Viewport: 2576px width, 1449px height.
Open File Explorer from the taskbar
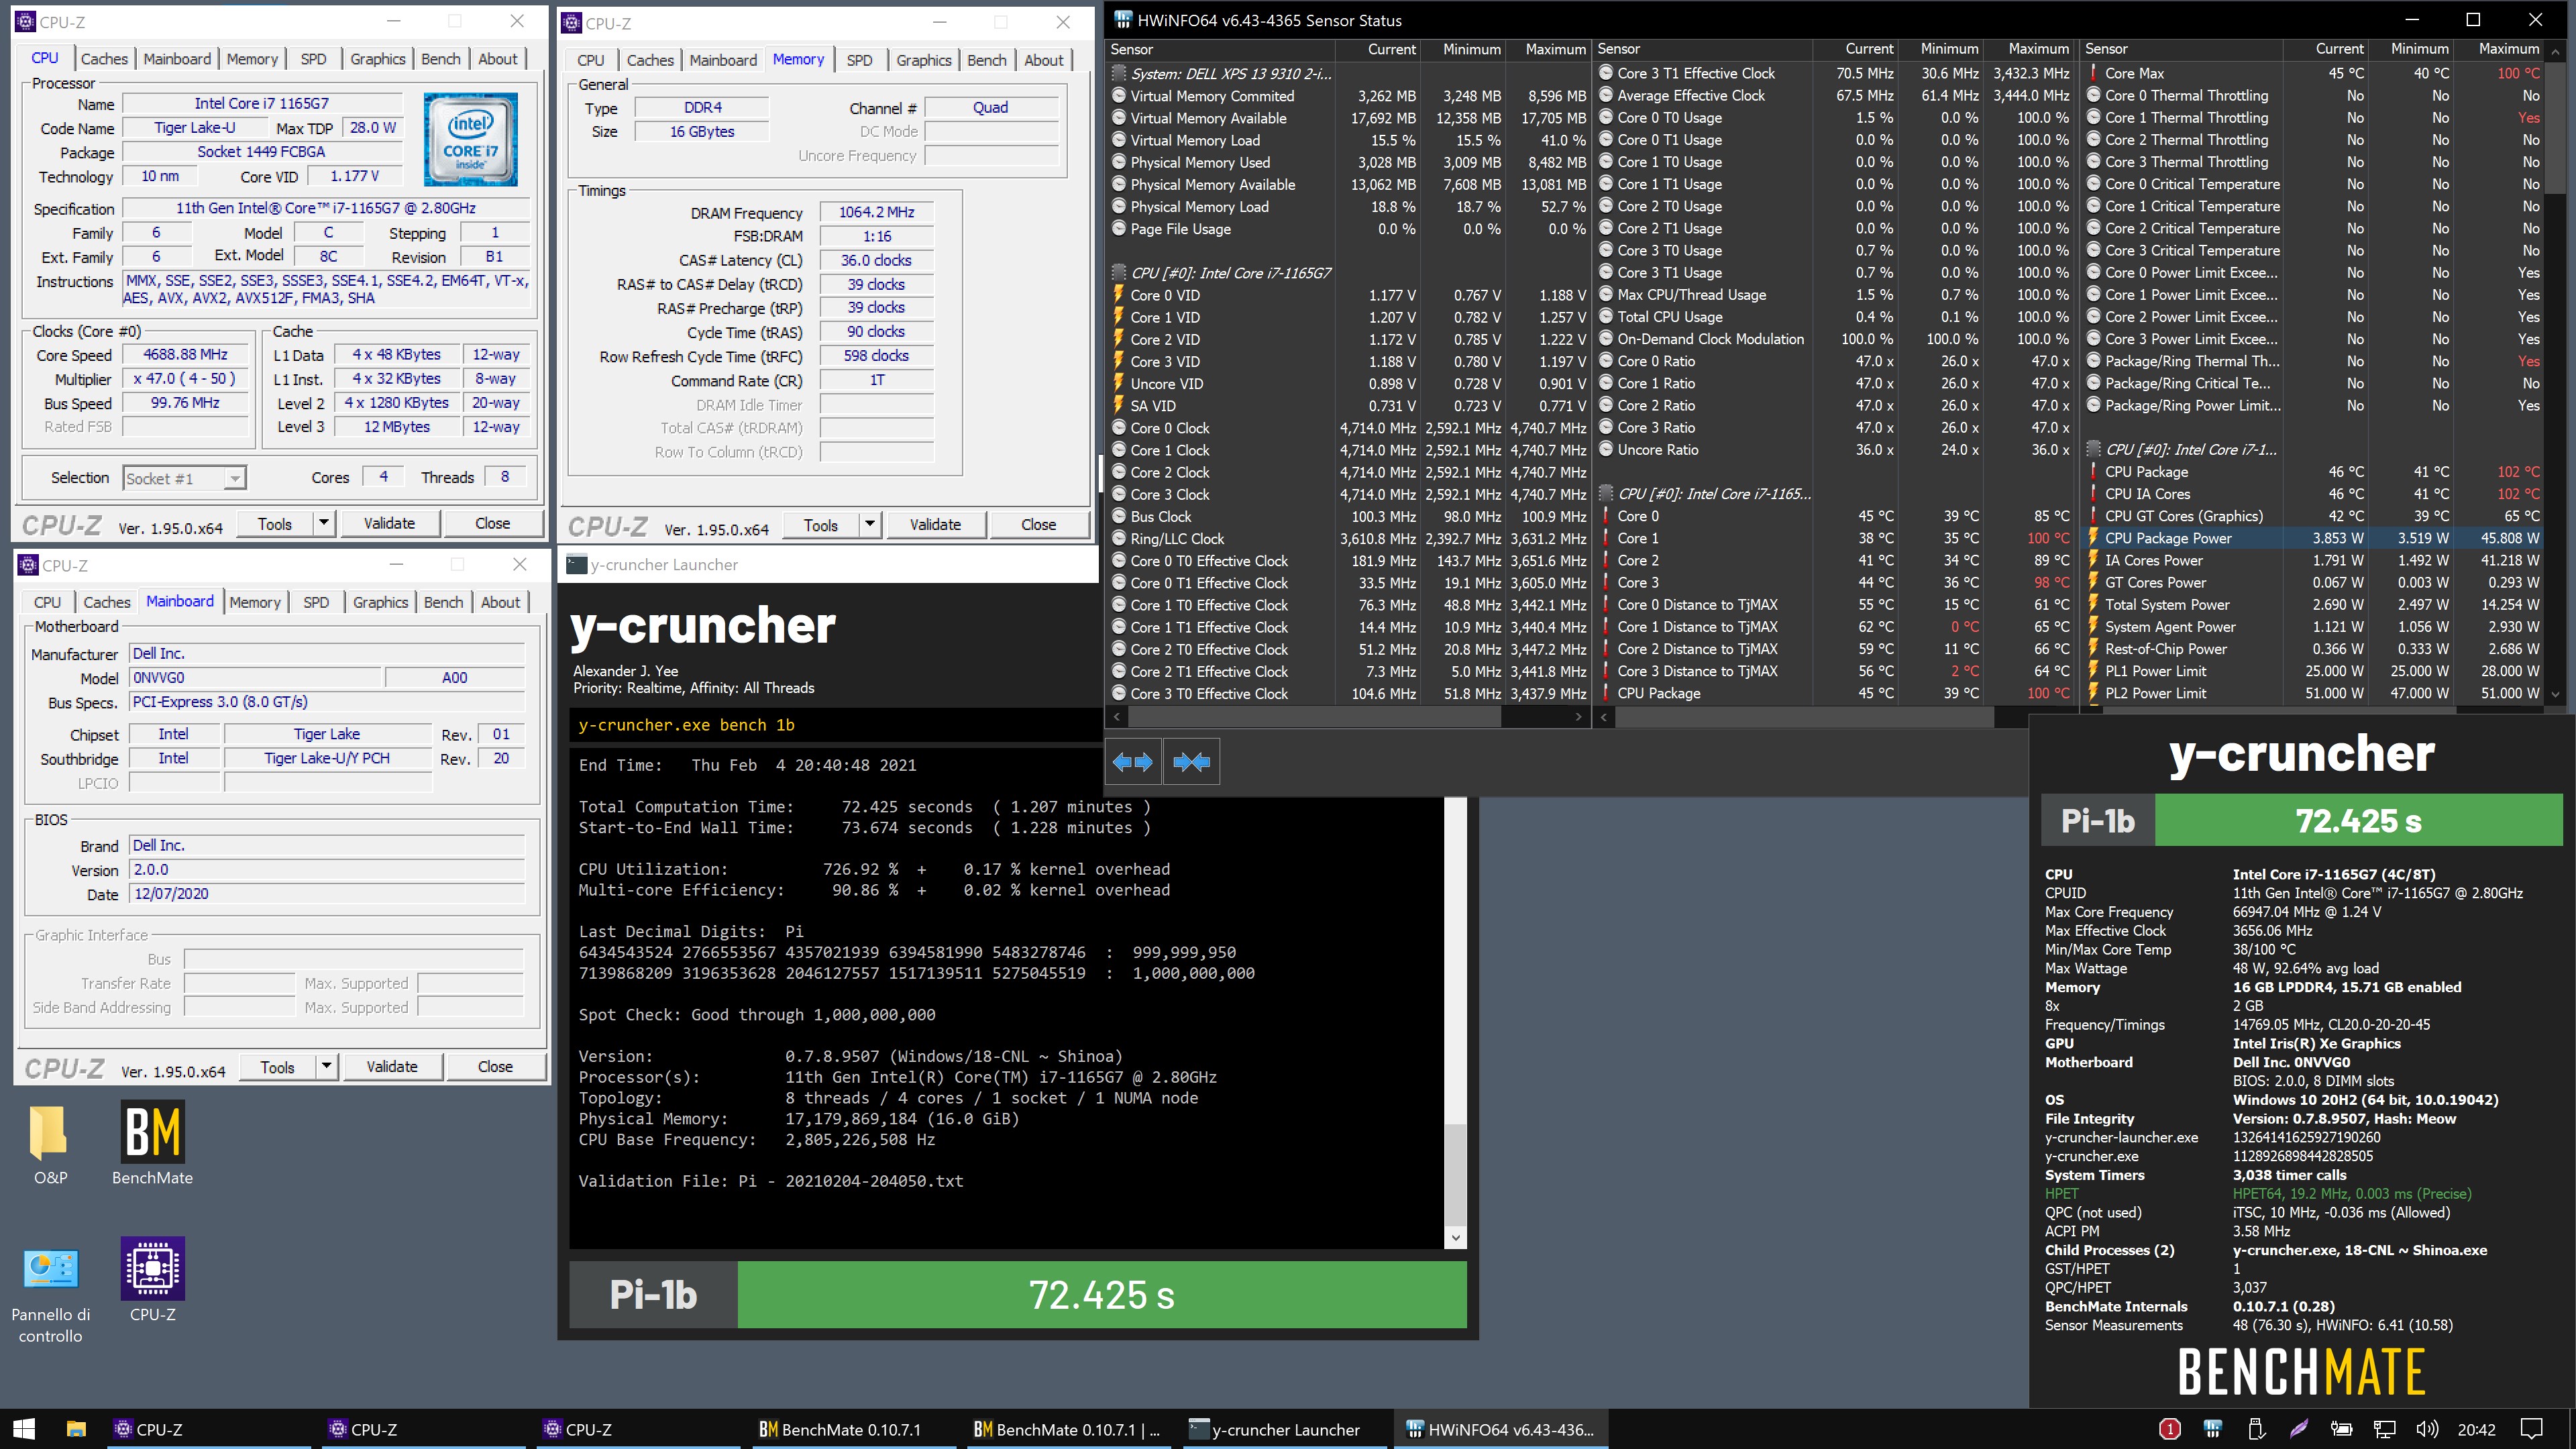point(76,1429)
